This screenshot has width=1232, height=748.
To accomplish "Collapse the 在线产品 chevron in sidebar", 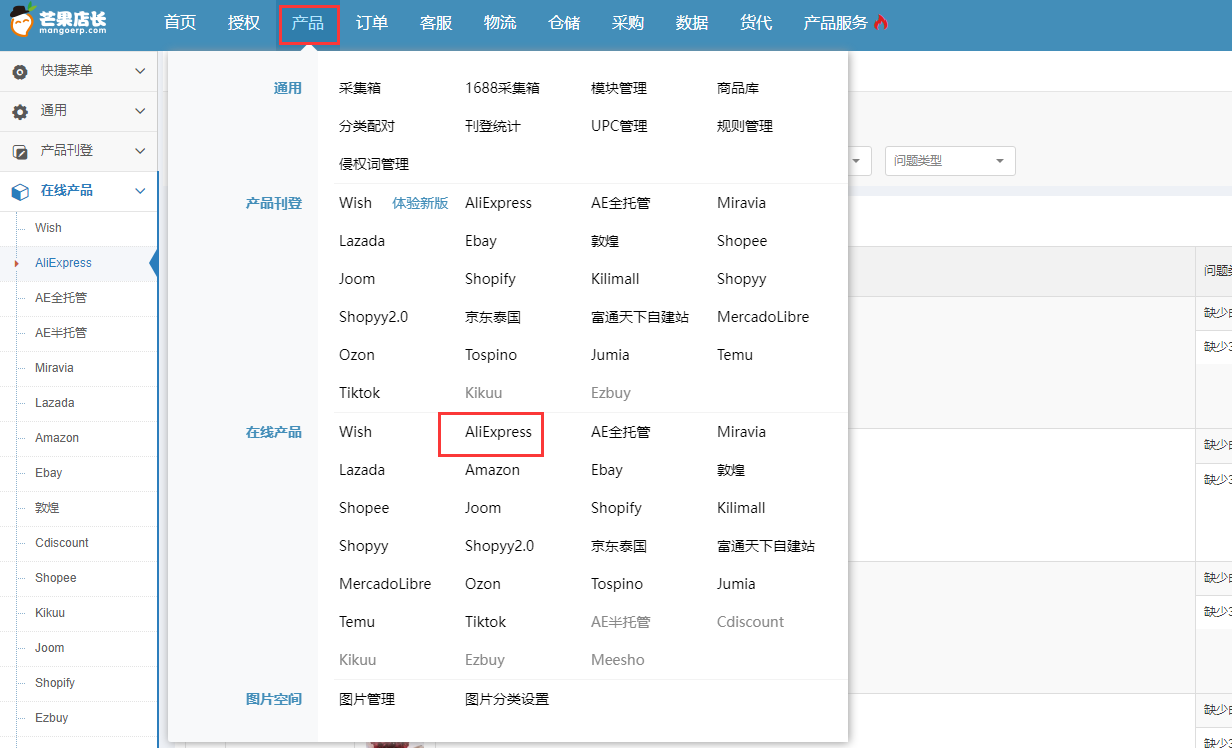I will tap(140, 190).
